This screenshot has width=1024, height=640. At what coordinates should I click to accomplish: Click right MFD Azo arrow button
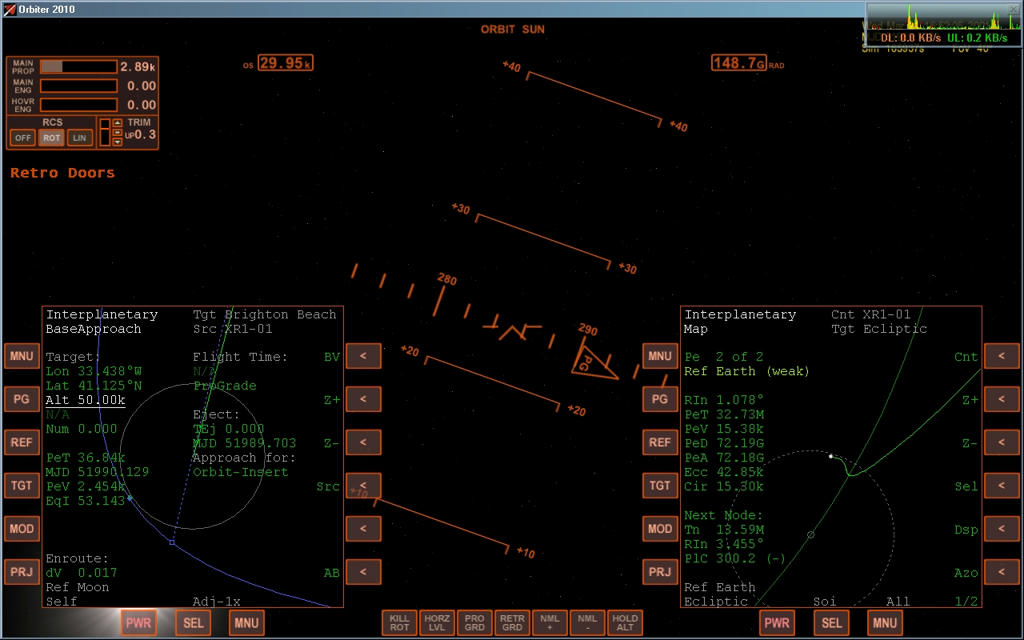pyautogui.click(x=1002, y=571)
